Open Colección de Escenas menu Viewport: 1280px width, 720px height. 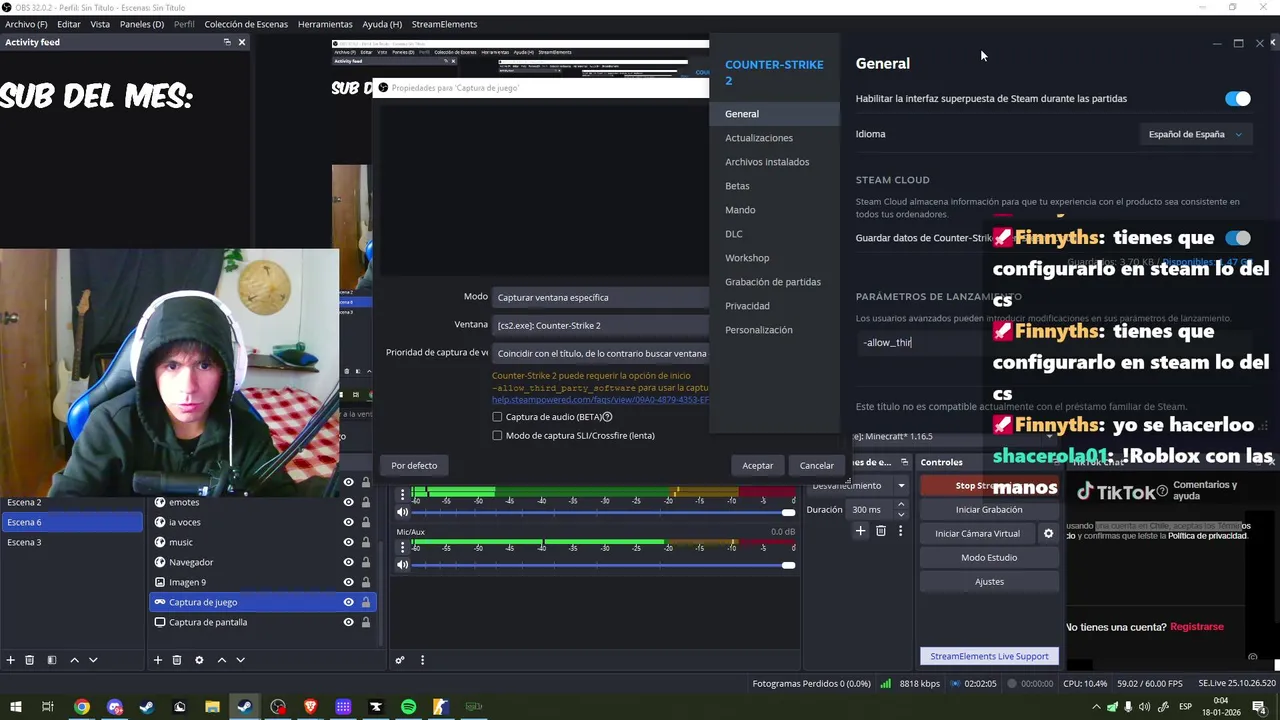(x=246, y=24)
